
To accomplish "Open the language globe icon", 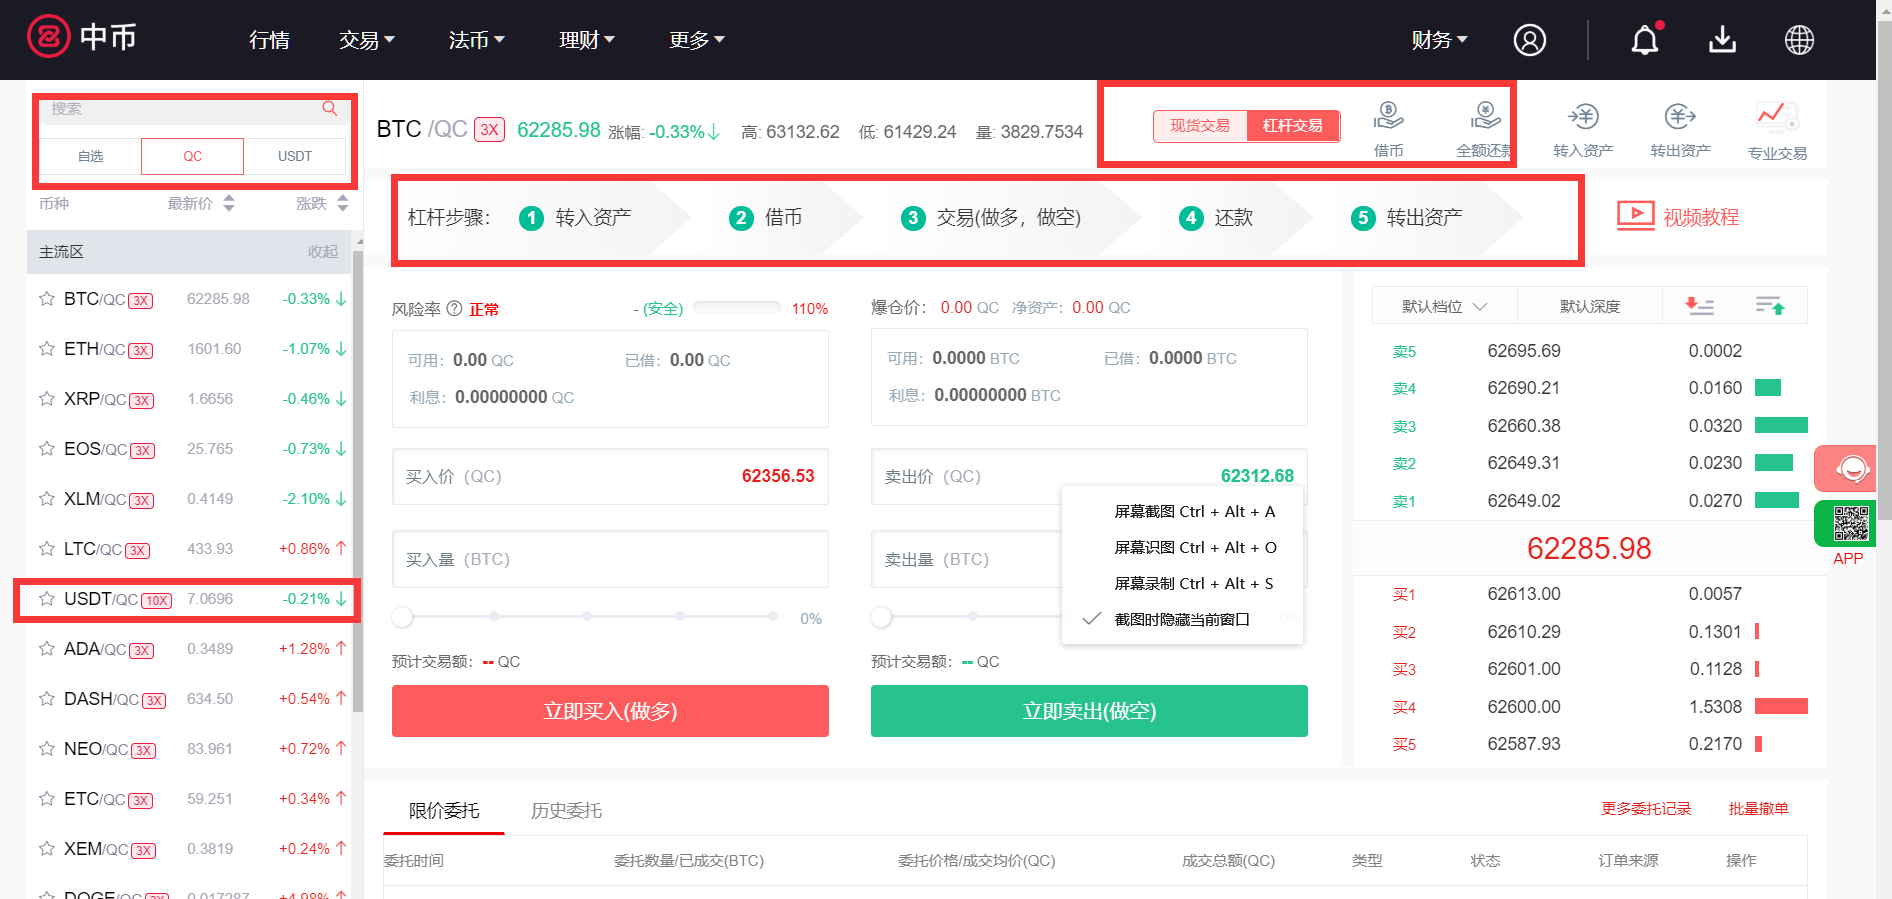I will pos(1799,40).
